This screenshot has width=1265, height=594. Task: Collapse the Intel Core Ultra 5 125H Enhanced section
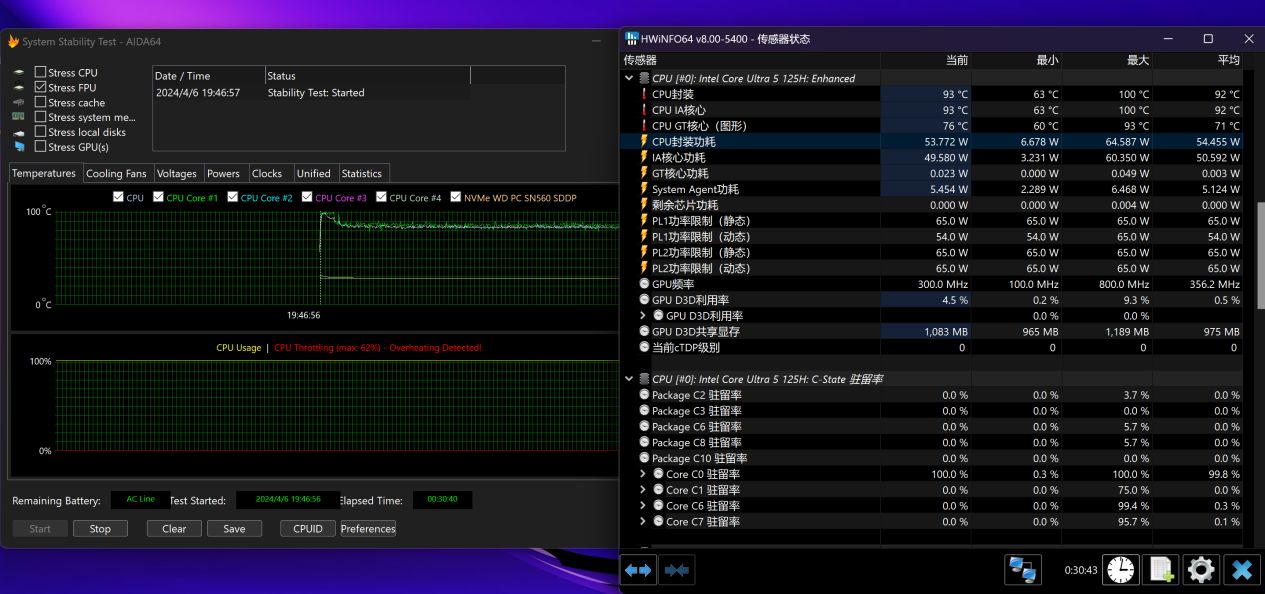pyautogui.click(x=628, y=78)
